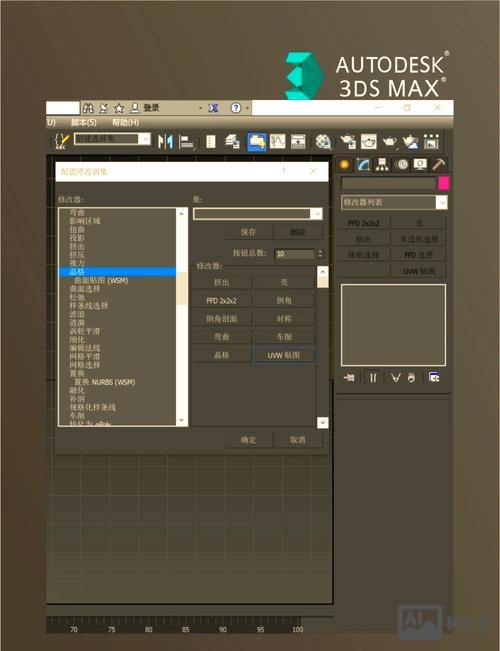Screen dimensions: 500x651
Task: Switch to the Create panel sun icon
Action: coord(344,165)
